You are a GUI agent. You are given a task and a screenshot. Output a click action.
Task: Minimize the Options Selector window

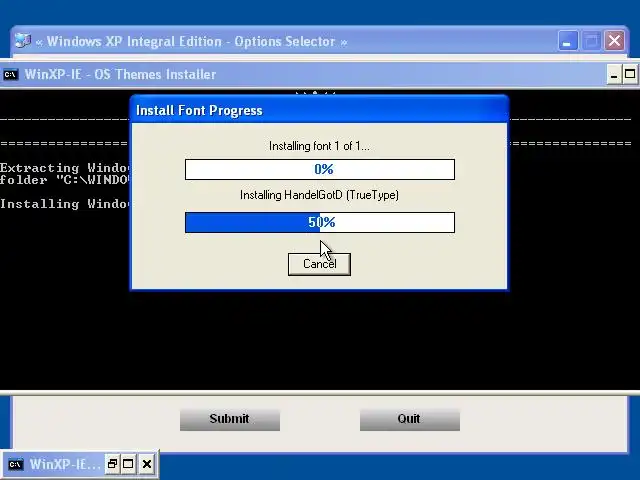click(568, 41)
